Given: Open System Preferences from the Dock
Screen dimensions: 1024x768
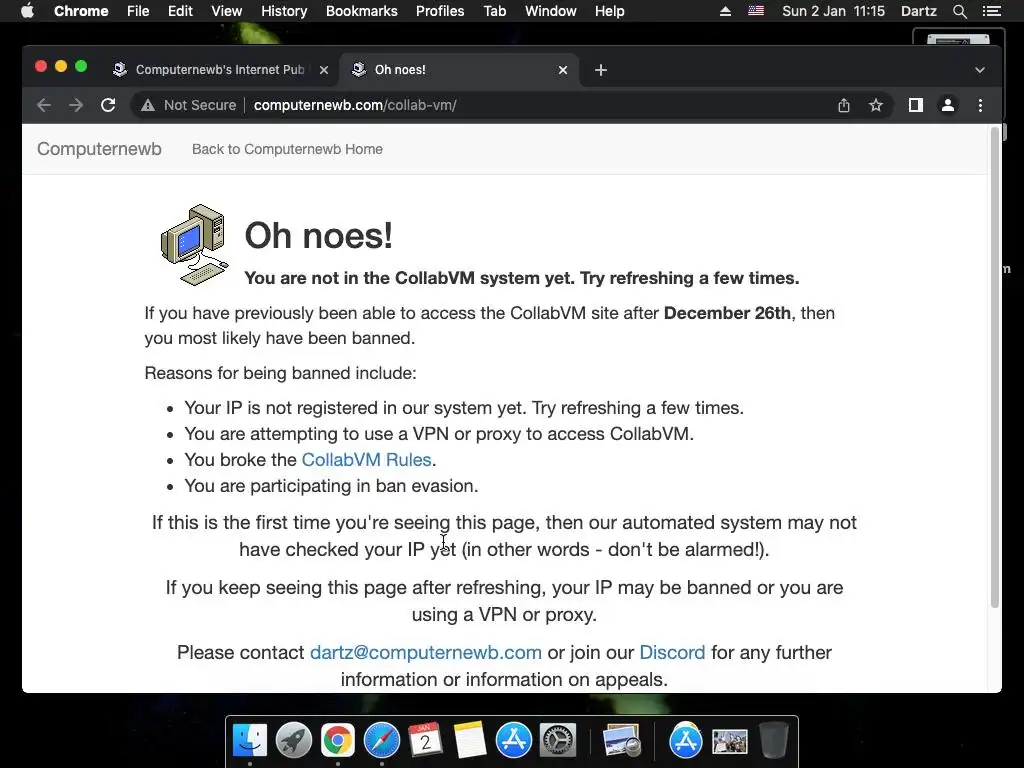Looking at the screenshot, I should (557, 741).
